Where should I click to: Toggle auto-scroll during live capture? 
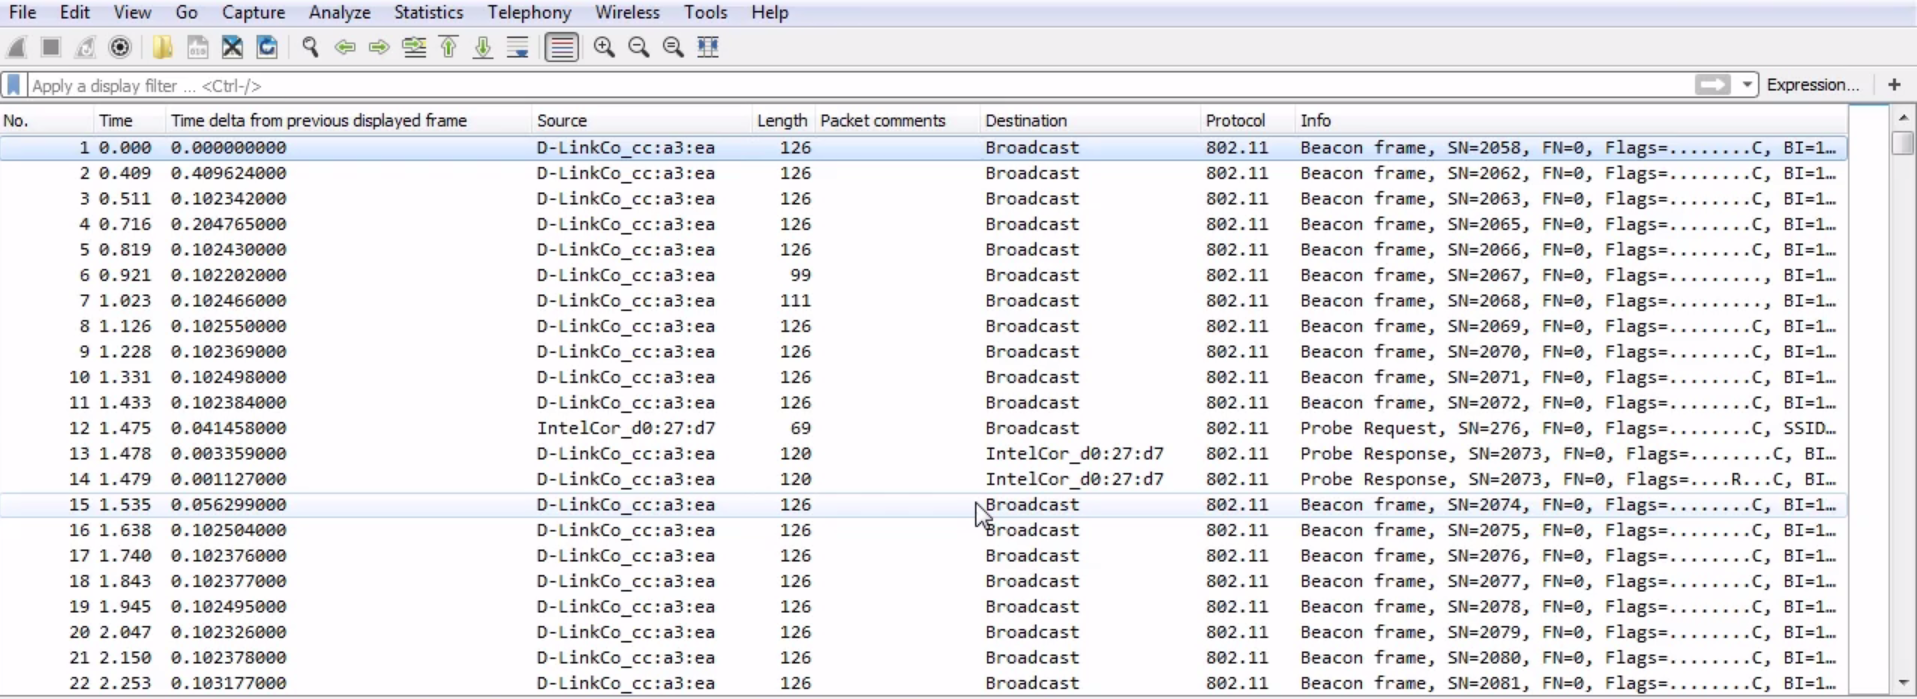(x=518, y=47)
